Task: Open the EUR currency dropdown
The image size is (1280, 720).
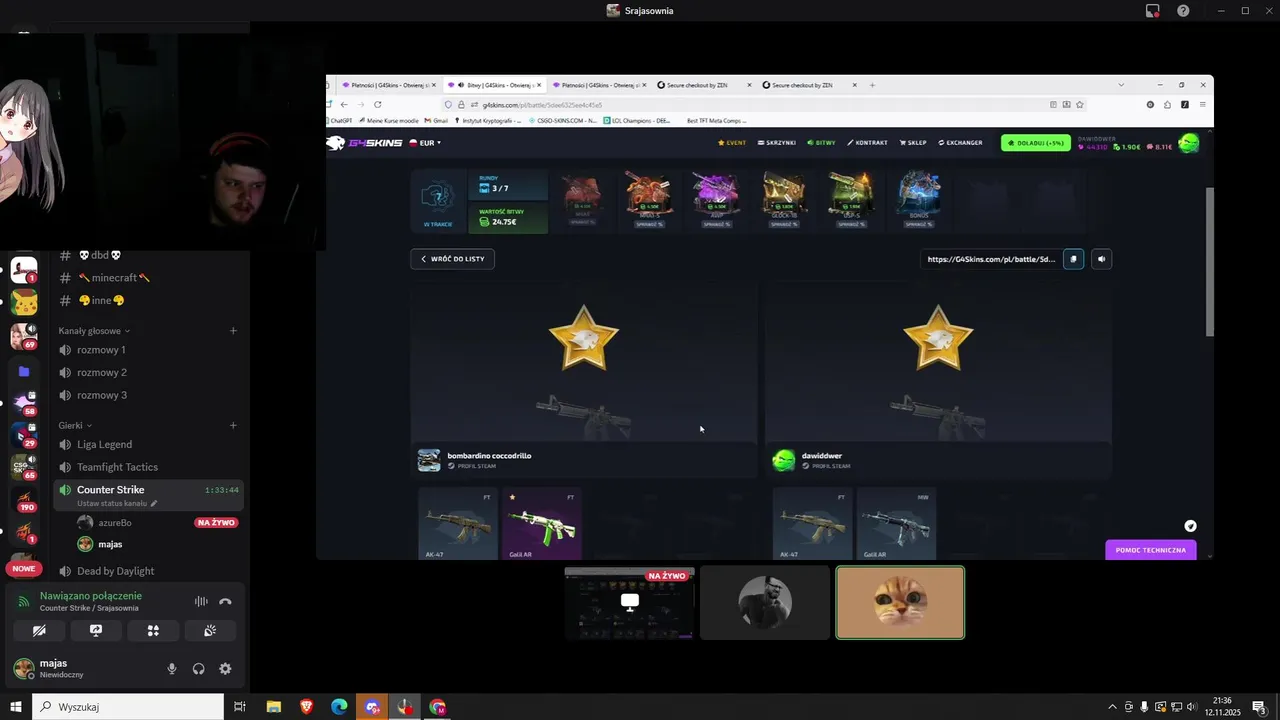Action: pyautogui.click(x=425, y=143)
